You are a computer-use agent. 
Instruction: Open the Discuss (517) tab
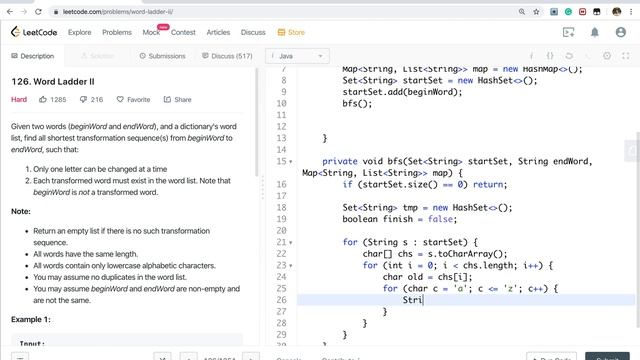coord(227,56)
